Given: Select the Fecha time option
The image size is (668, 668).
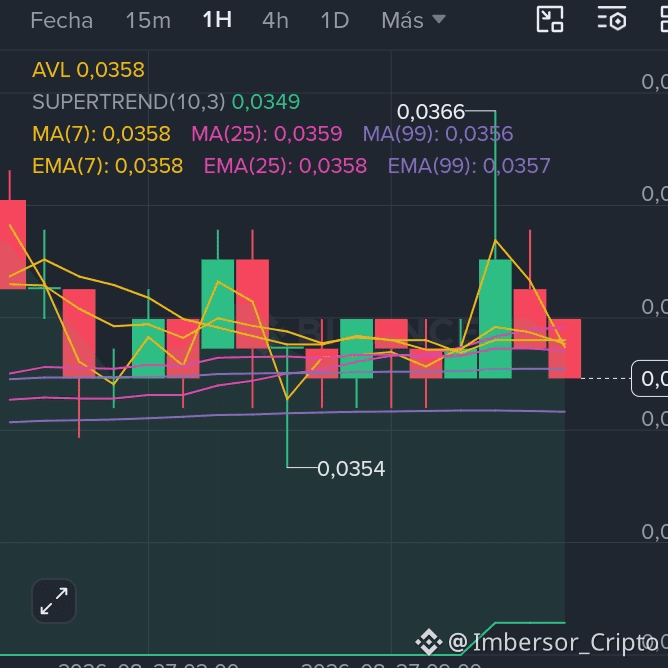Looking at the screenshot, I should (x=62, y=20).
